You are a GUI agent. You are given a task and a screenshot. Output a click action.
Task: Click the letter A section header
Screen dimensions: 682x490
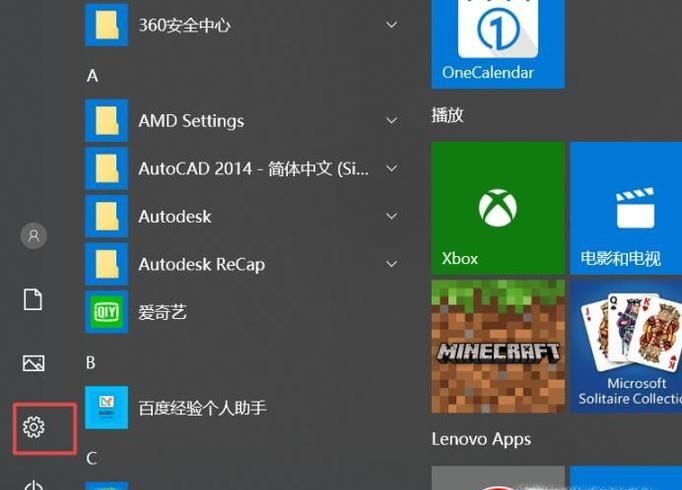click(92, 76)
